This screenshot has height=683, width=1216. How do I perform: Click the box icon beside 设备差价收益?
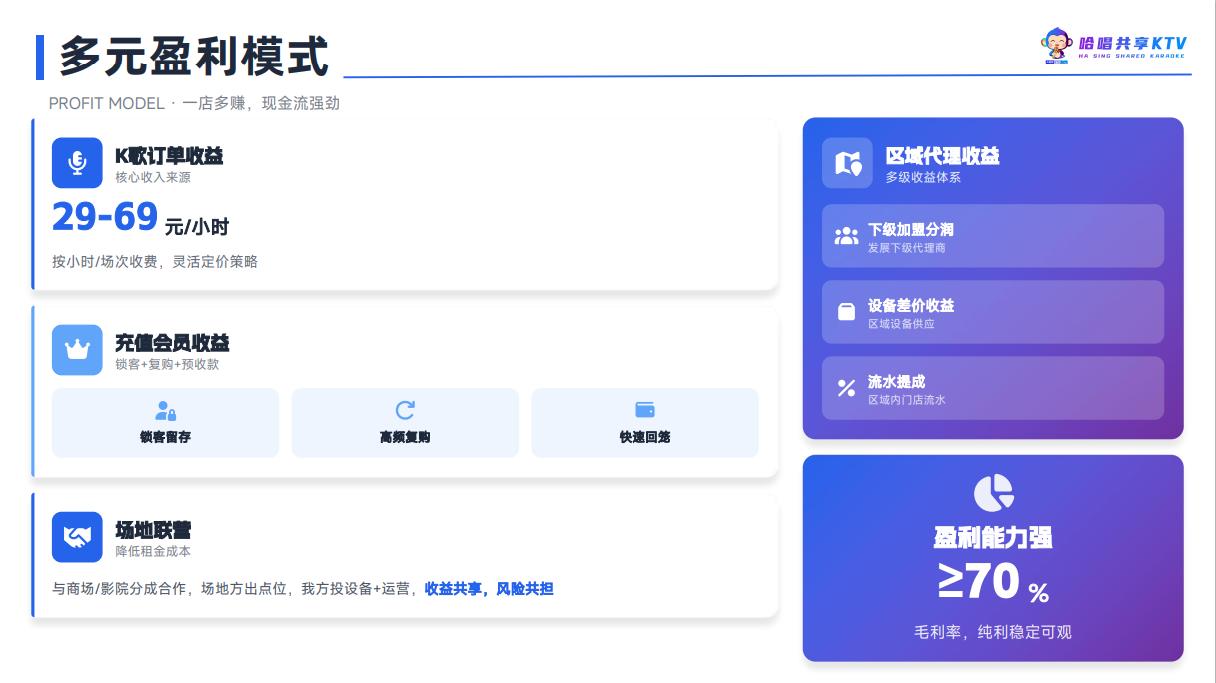pos(846,312)
